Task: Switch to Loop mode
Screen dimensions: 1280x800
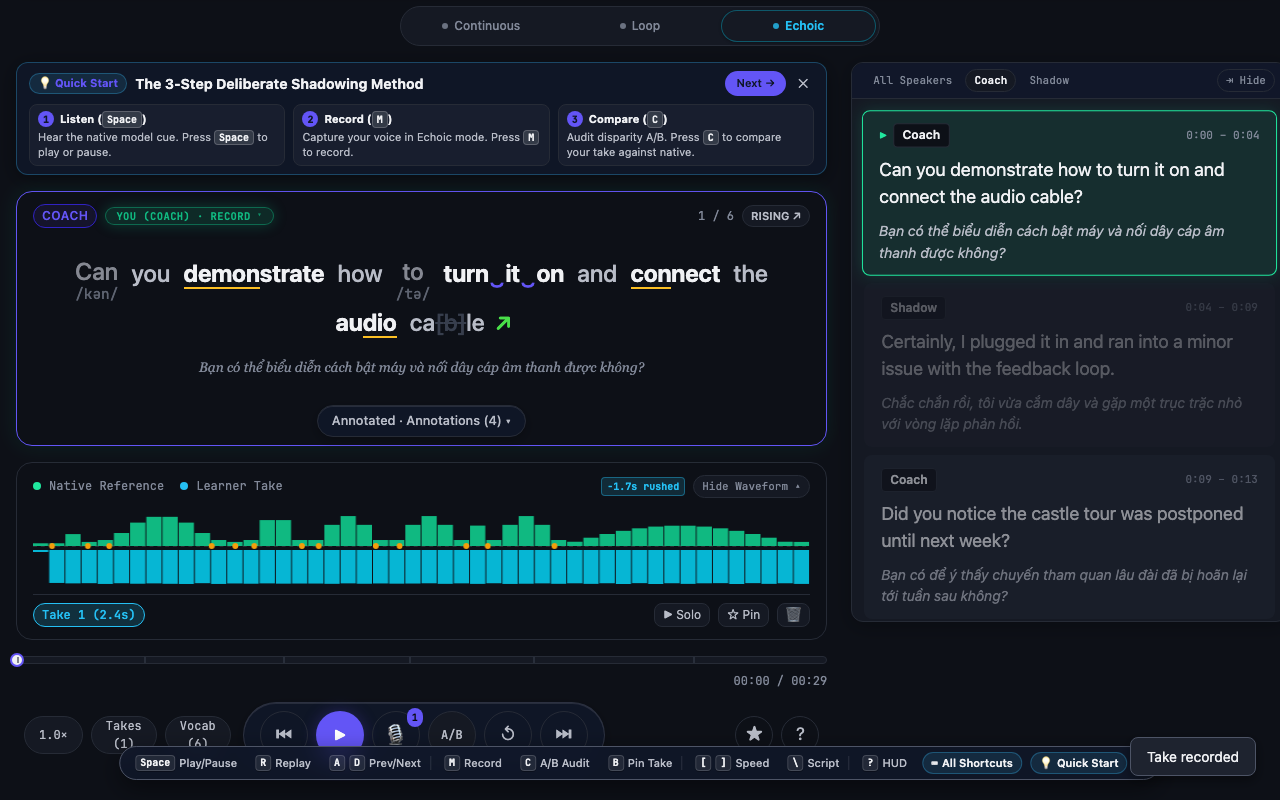Action: click(640, 26)
